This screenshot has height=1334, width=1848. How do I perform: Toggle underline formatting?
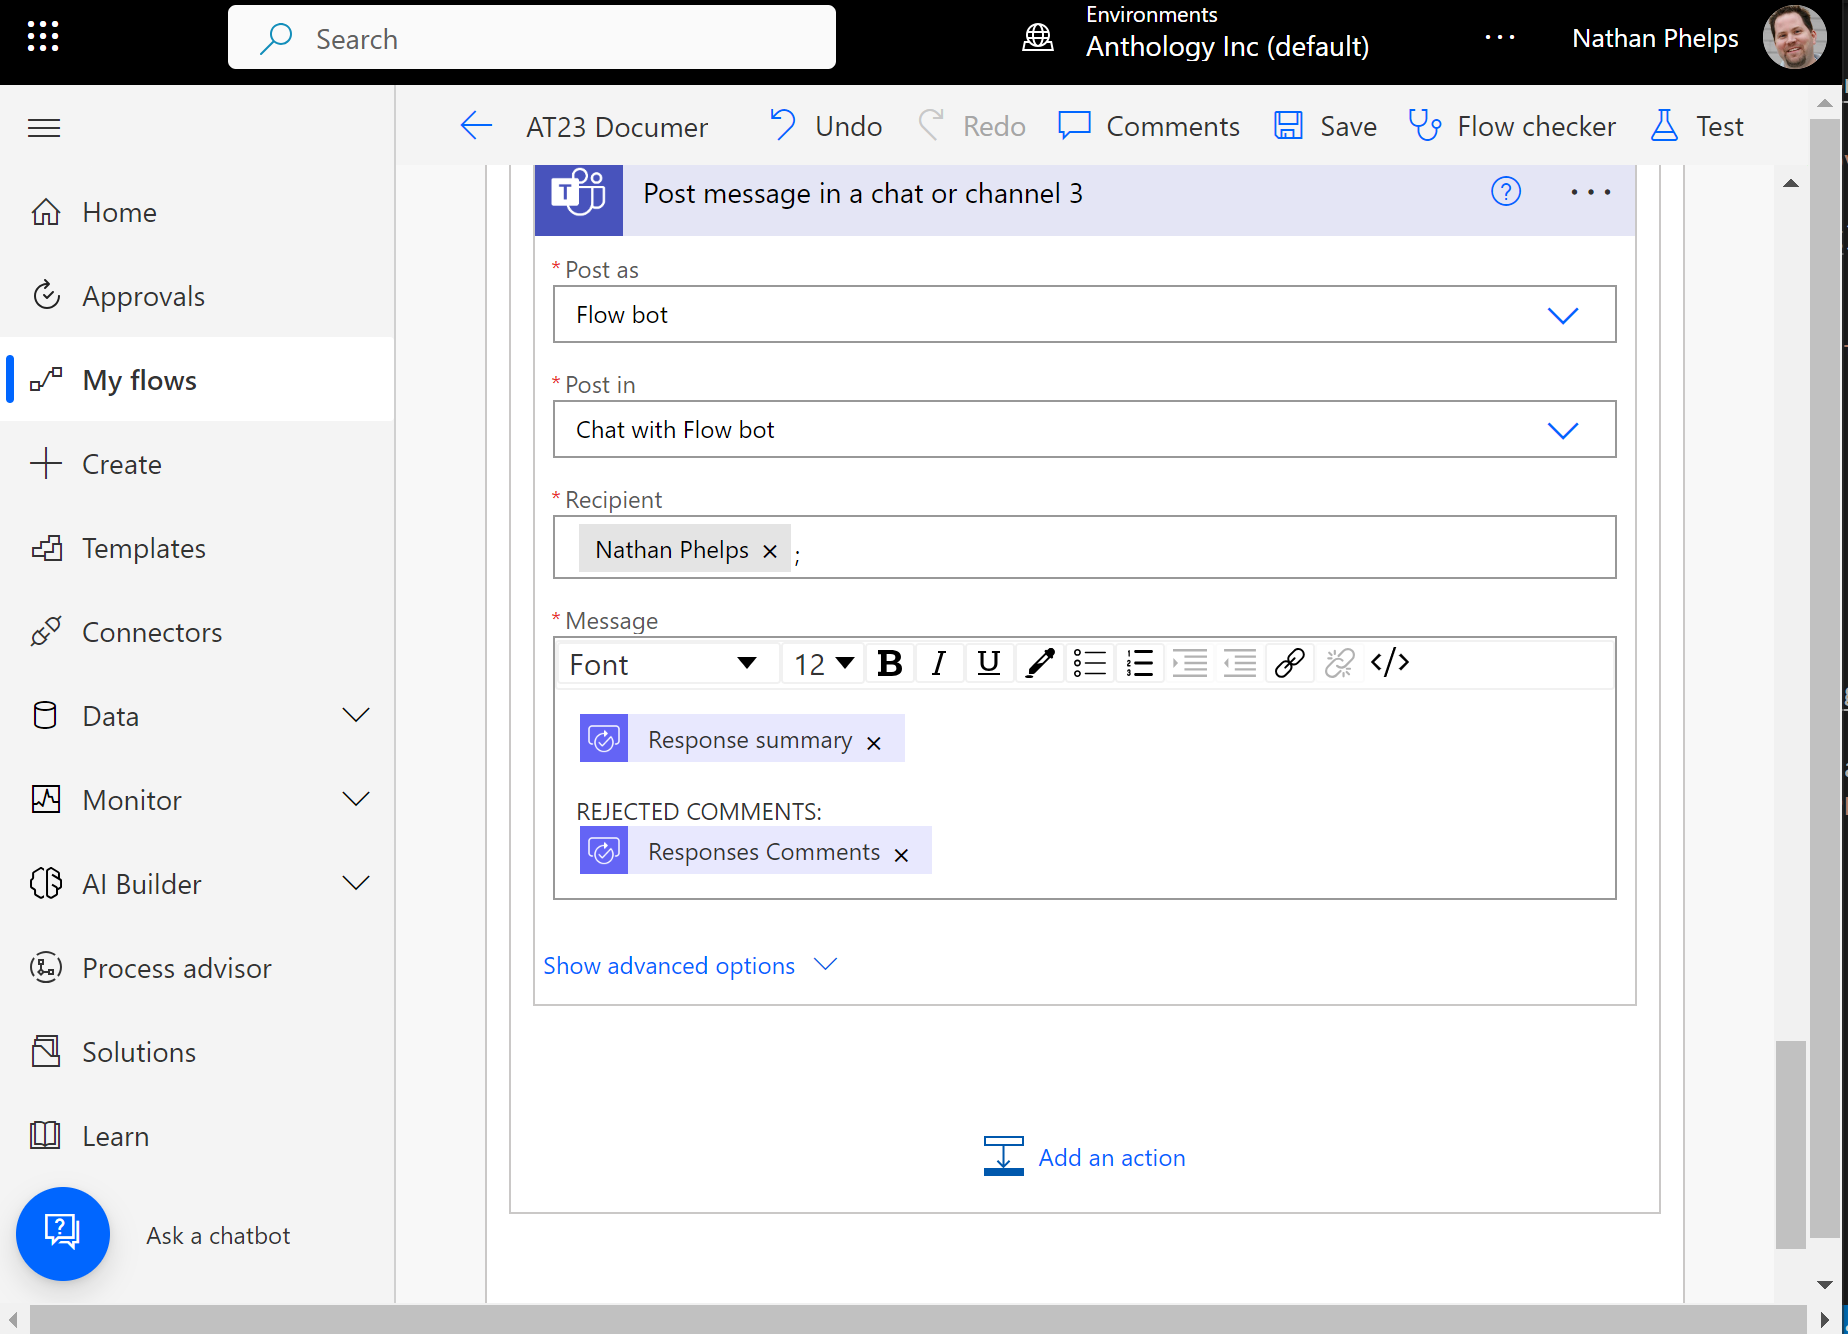tap(989, 663)
